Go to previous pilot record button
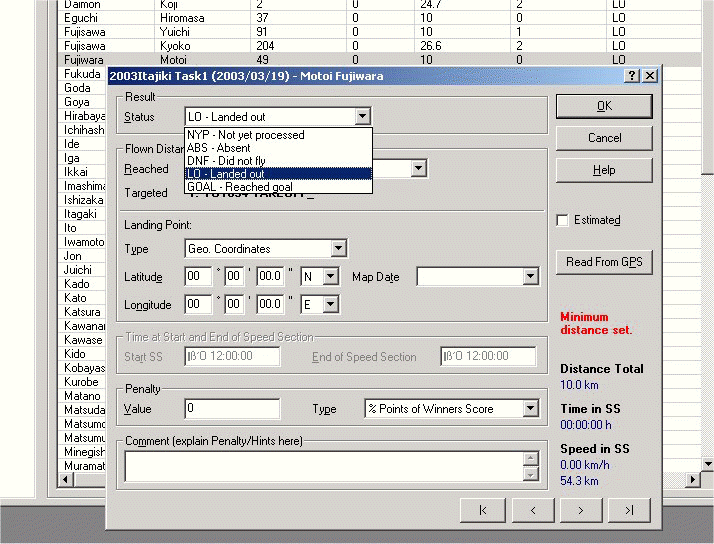The width and height of the screenshot is (714, 544). point(533,510)
